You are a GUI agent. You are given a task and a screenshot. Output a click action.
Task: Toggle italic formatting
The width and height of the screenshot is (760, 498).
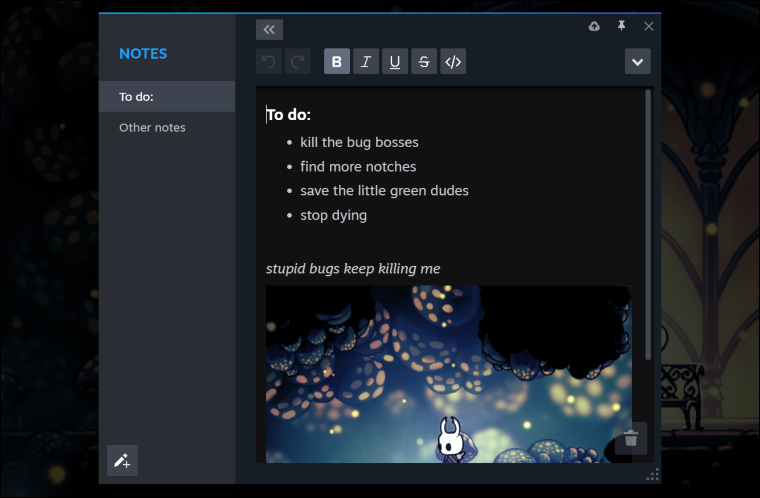pos(366,62)
